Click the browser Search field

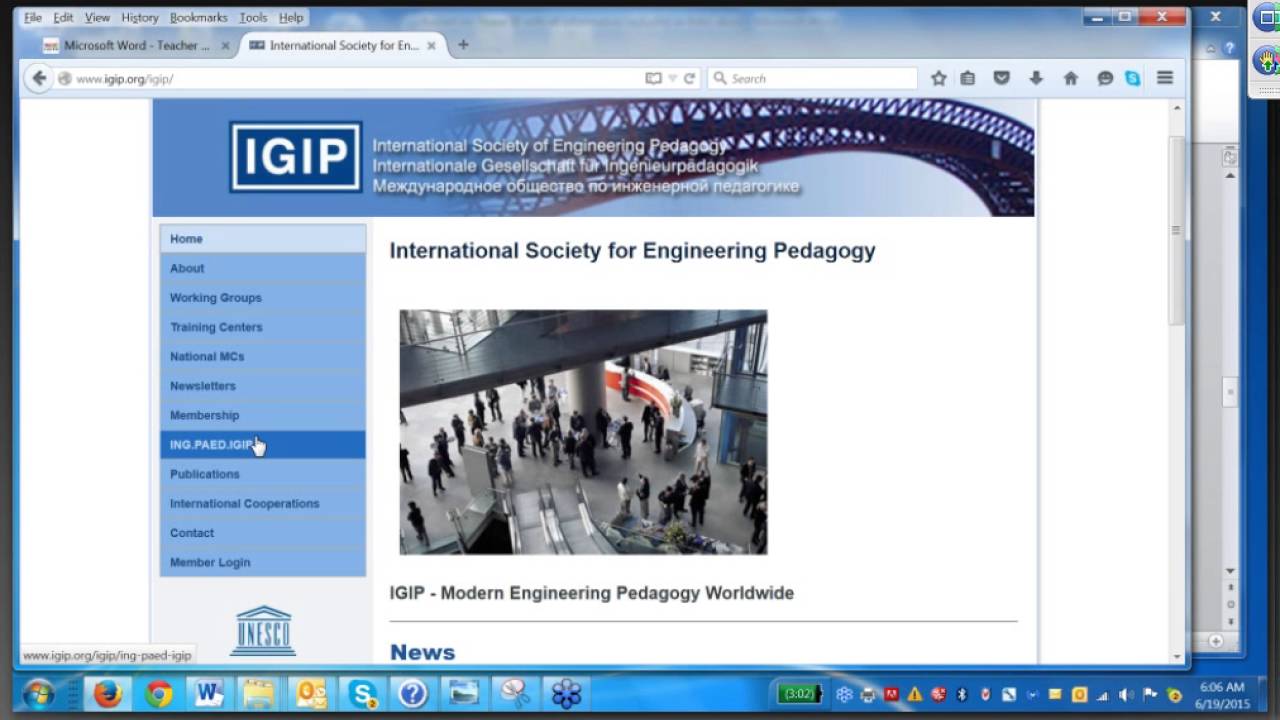click(x=812, y=78)
